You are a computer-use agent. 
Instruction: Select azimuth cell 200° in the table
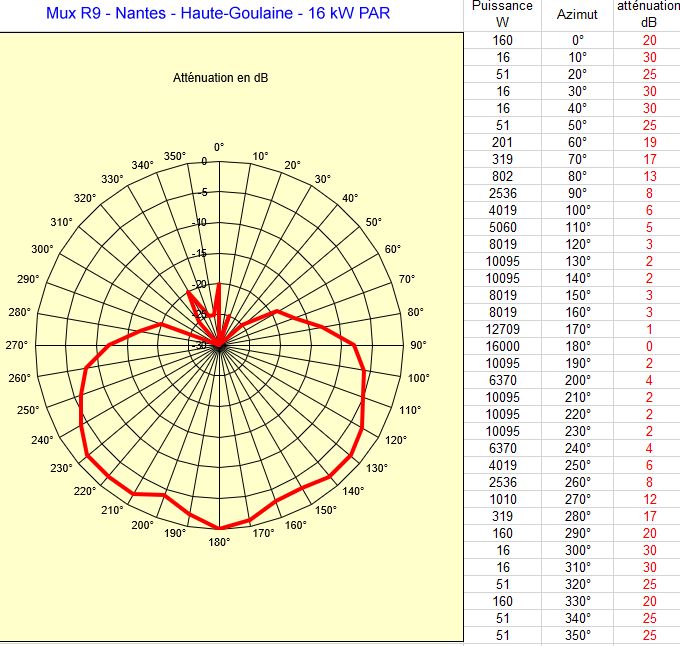coord(578,380)
